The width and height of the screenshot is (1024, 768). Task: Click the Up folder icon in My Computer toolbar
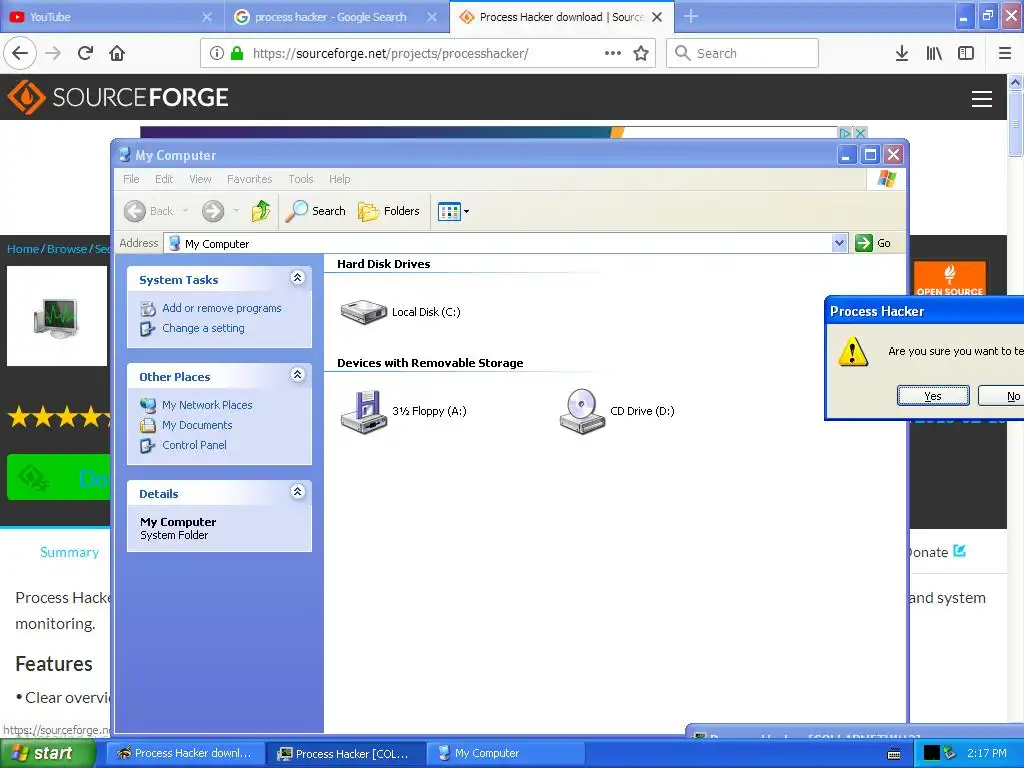pyautogui.click(x=261, y=211)
